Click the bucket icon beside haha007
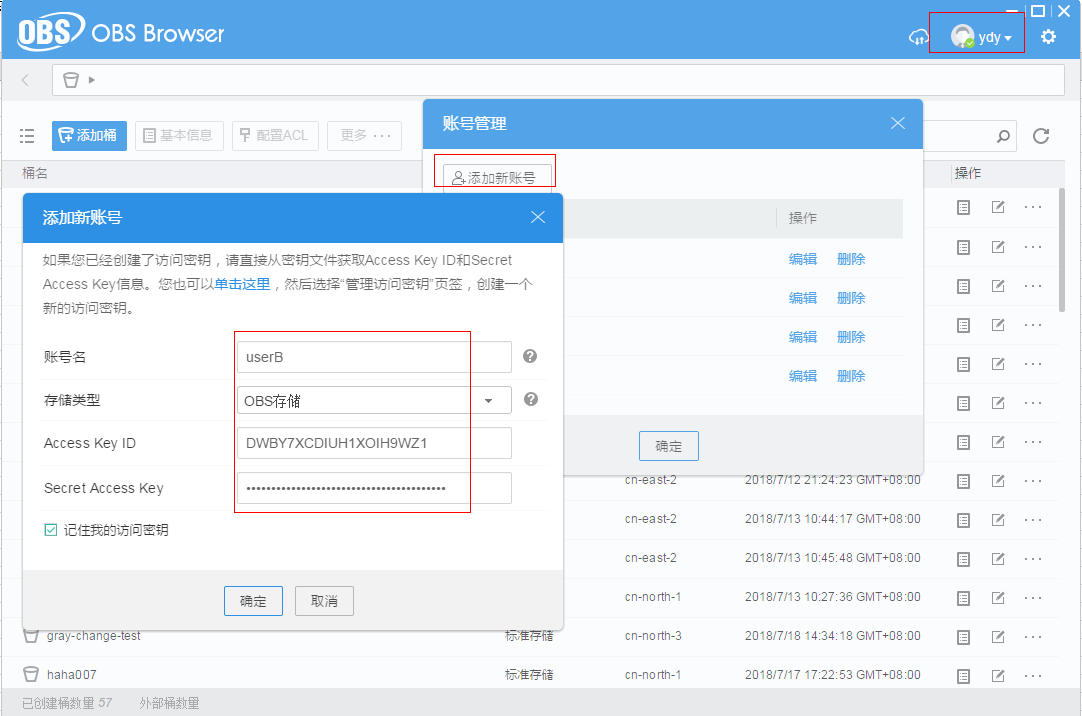 31,674
